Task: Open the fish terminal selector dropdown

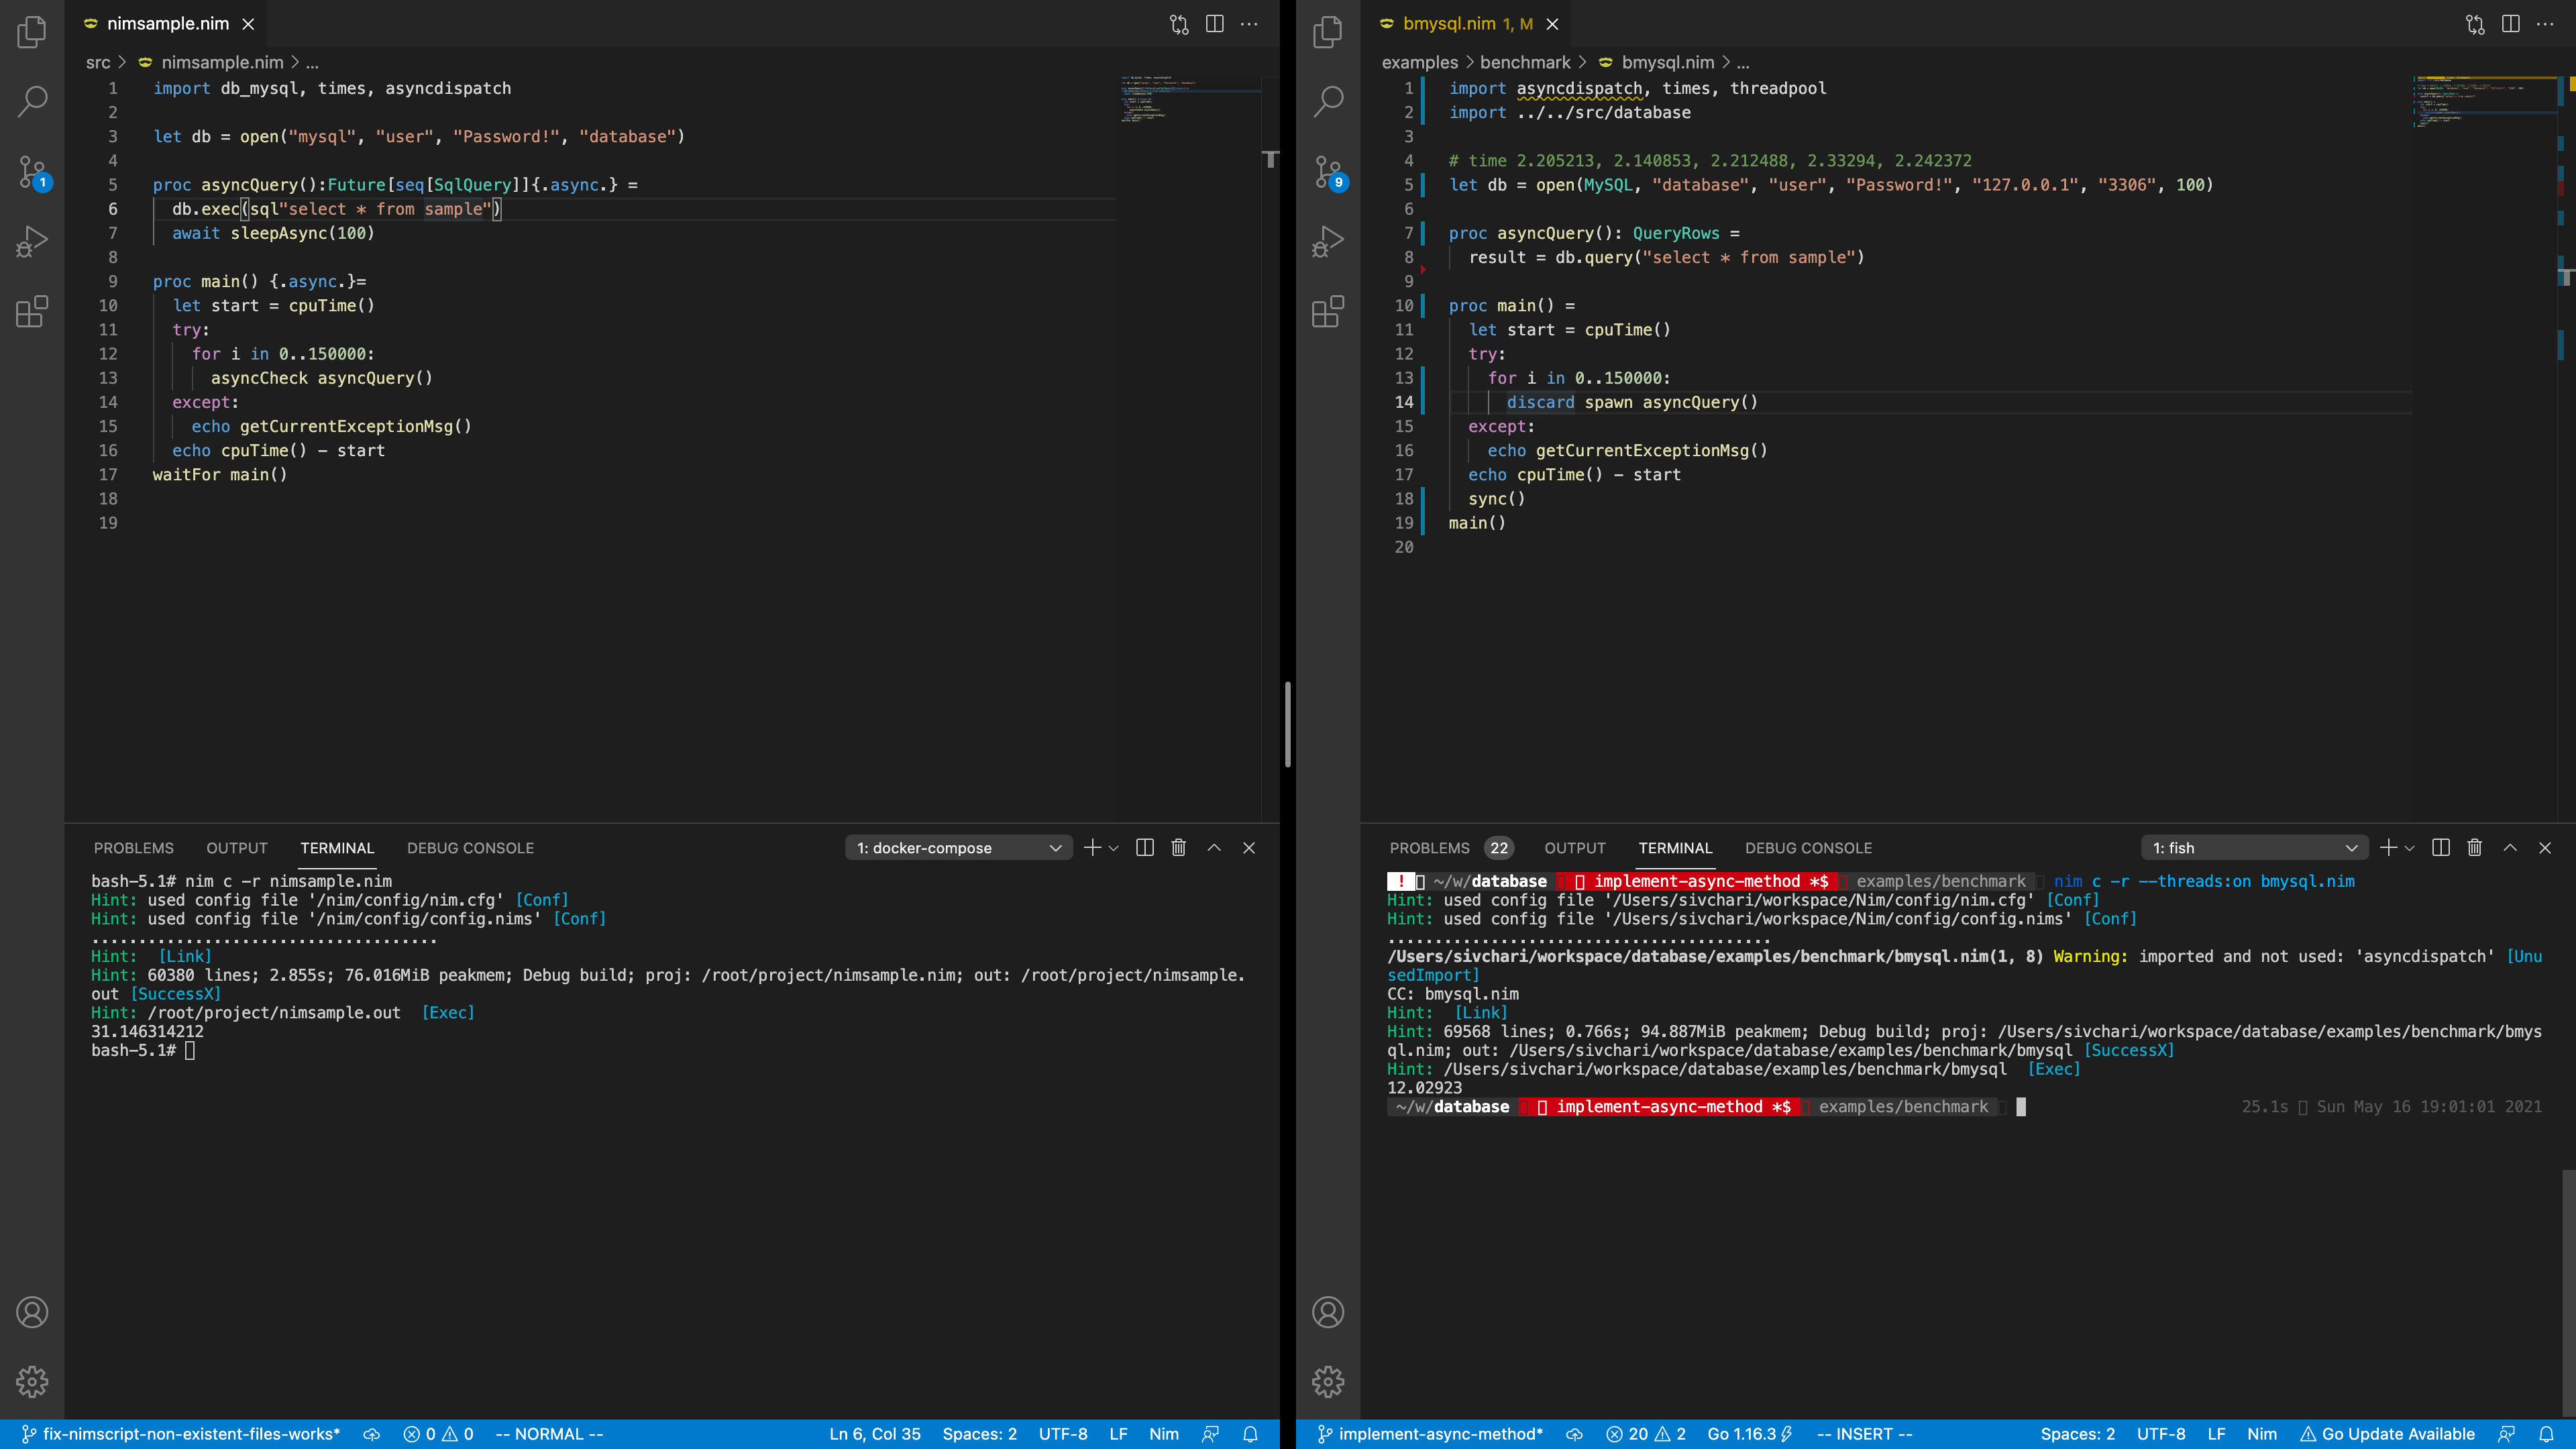Action: pyautogui.click(x=2254, y=848)
